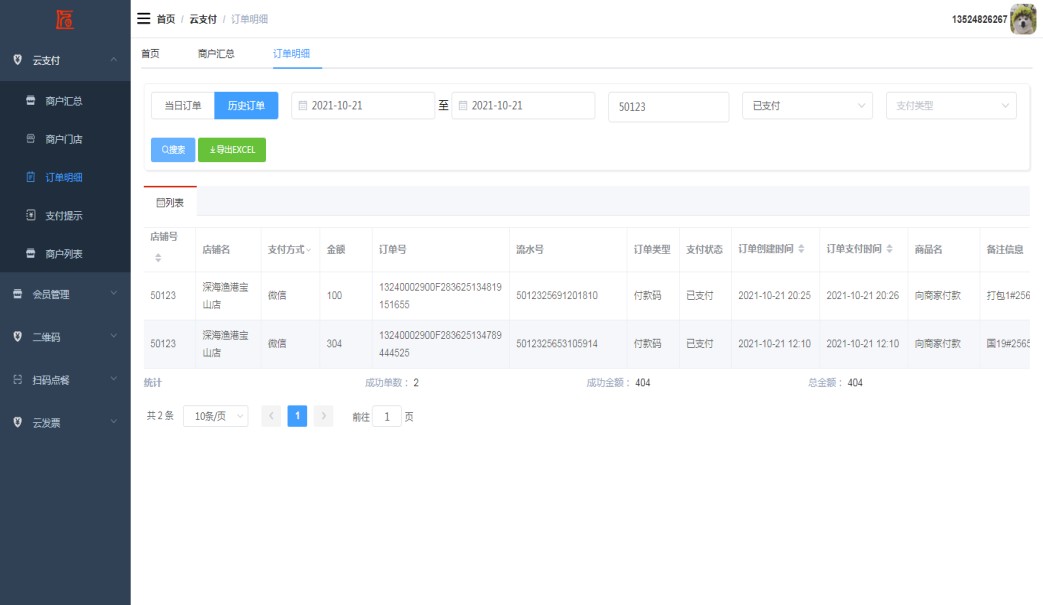Select the 当日订单 toggle option
Image resolution: width=1043 pixels, height=605 pixels.
(x=183, y=106)
